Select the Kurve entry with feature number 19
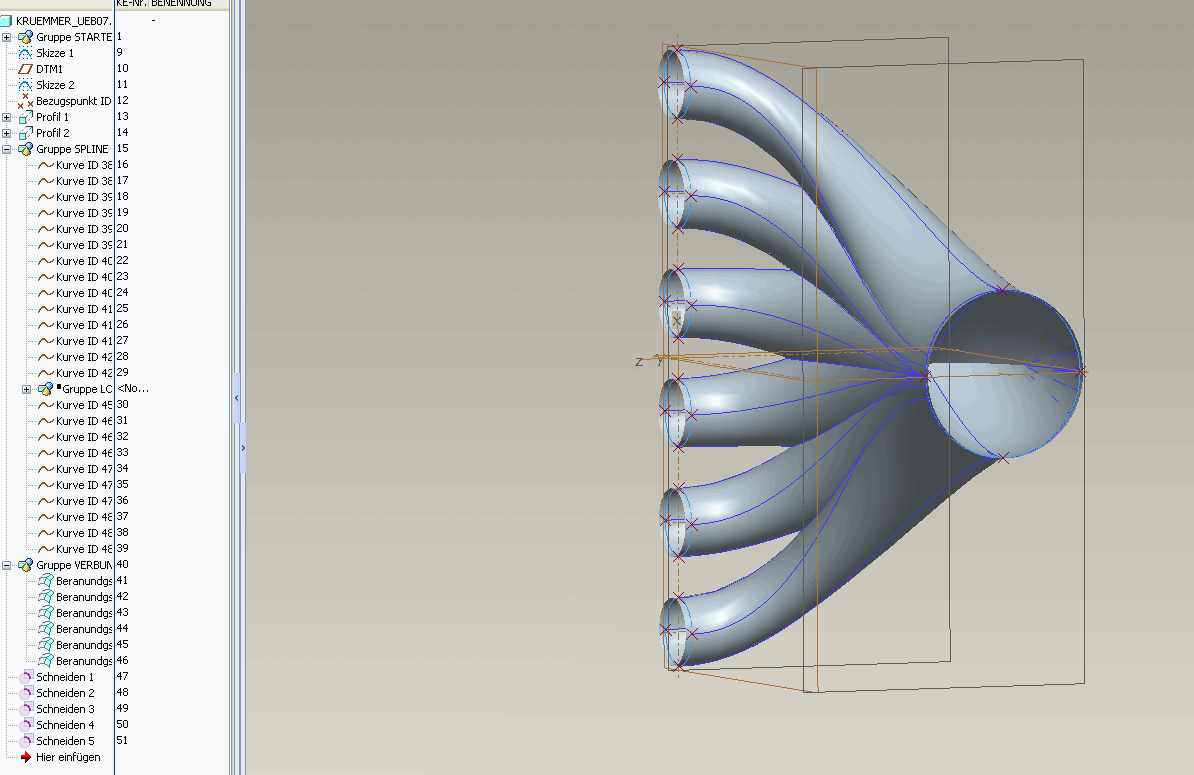 point(84,213)
